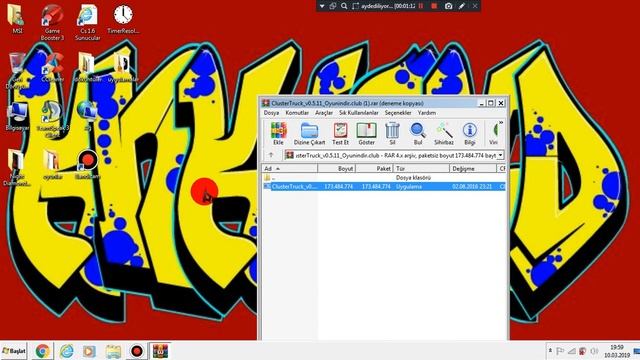Open the oyunlar desktop folder

click(52, 164)
